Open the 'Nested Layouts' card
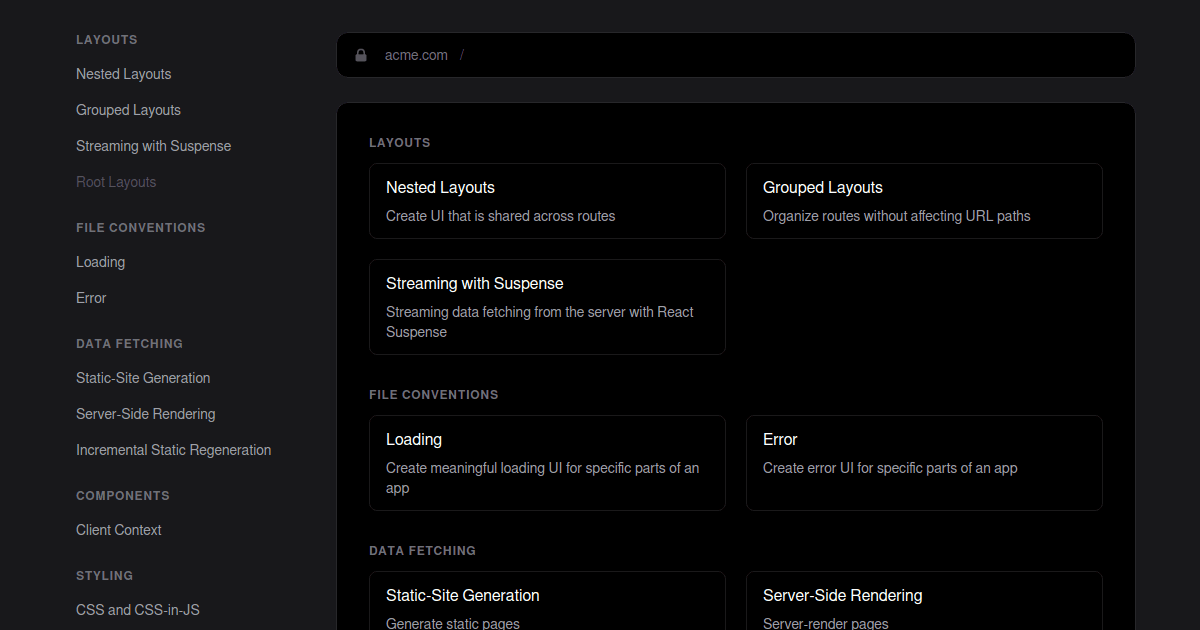1200x630 pixels. [x=547, y=200]
